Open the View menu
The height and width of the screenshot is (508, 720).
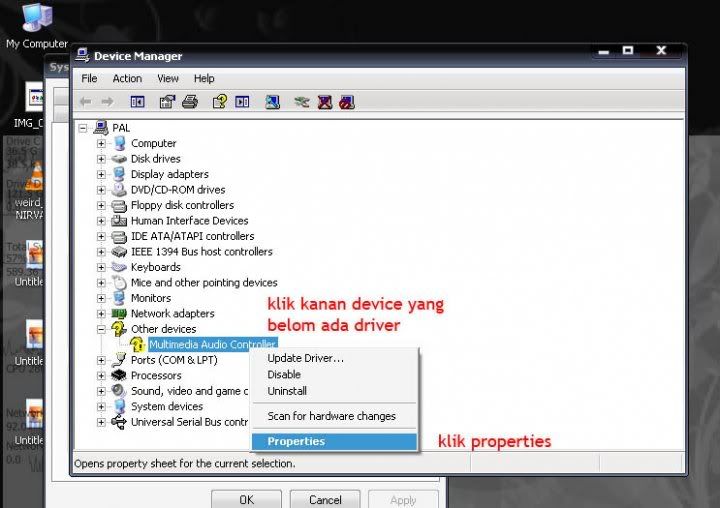click(168, 79)
